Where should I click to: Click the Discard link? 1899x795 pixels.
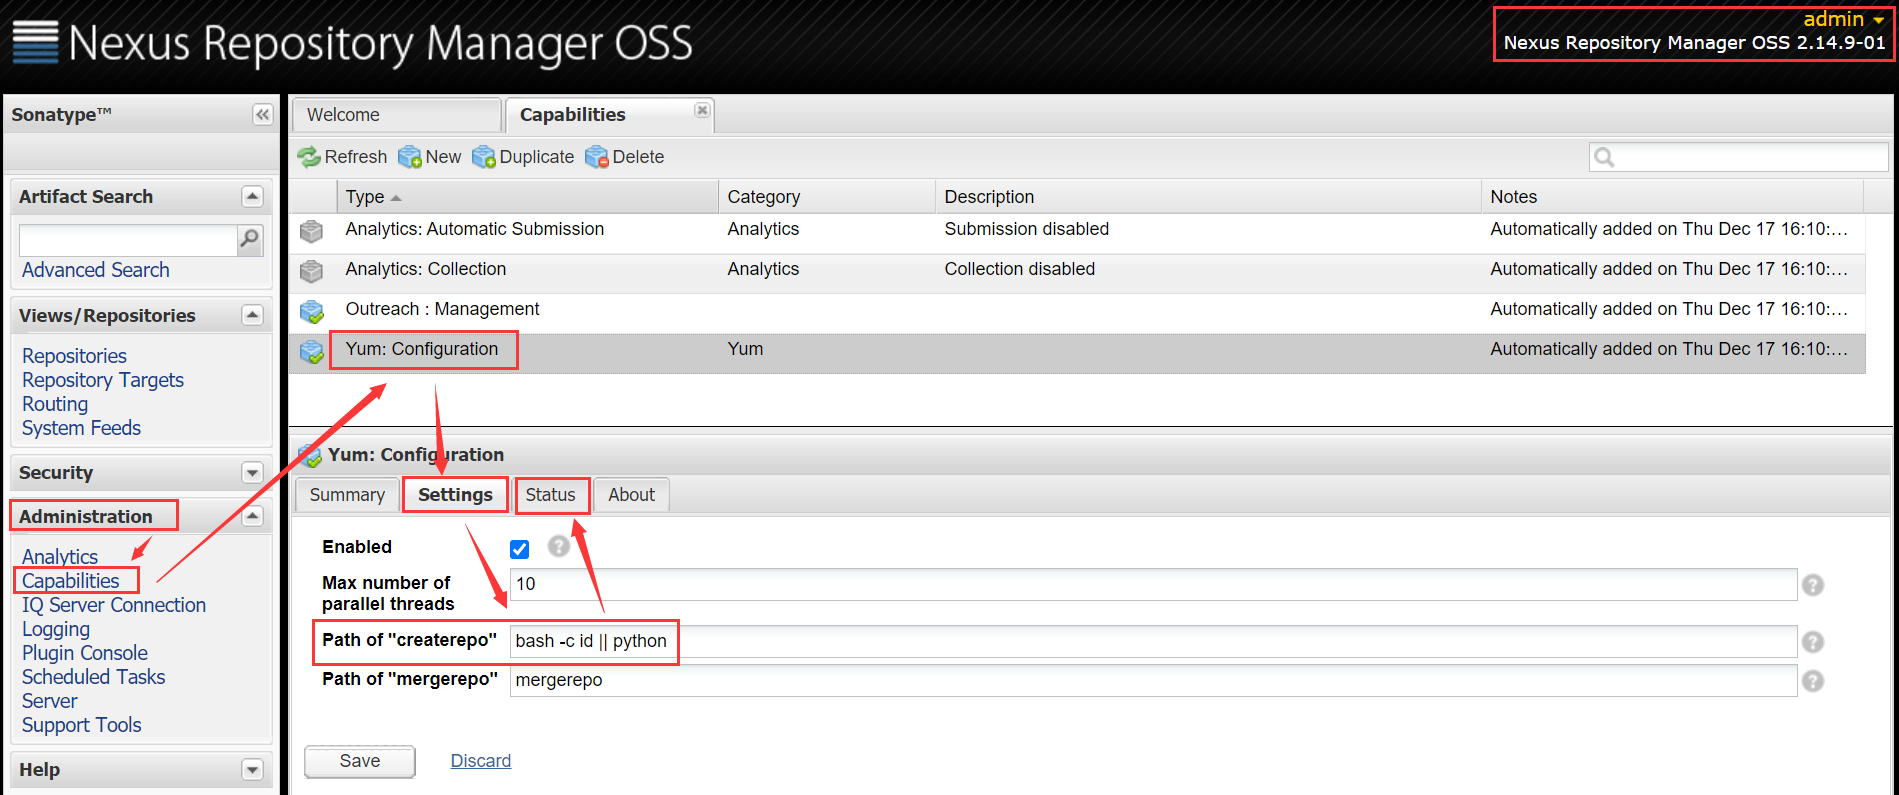[481, 761]
